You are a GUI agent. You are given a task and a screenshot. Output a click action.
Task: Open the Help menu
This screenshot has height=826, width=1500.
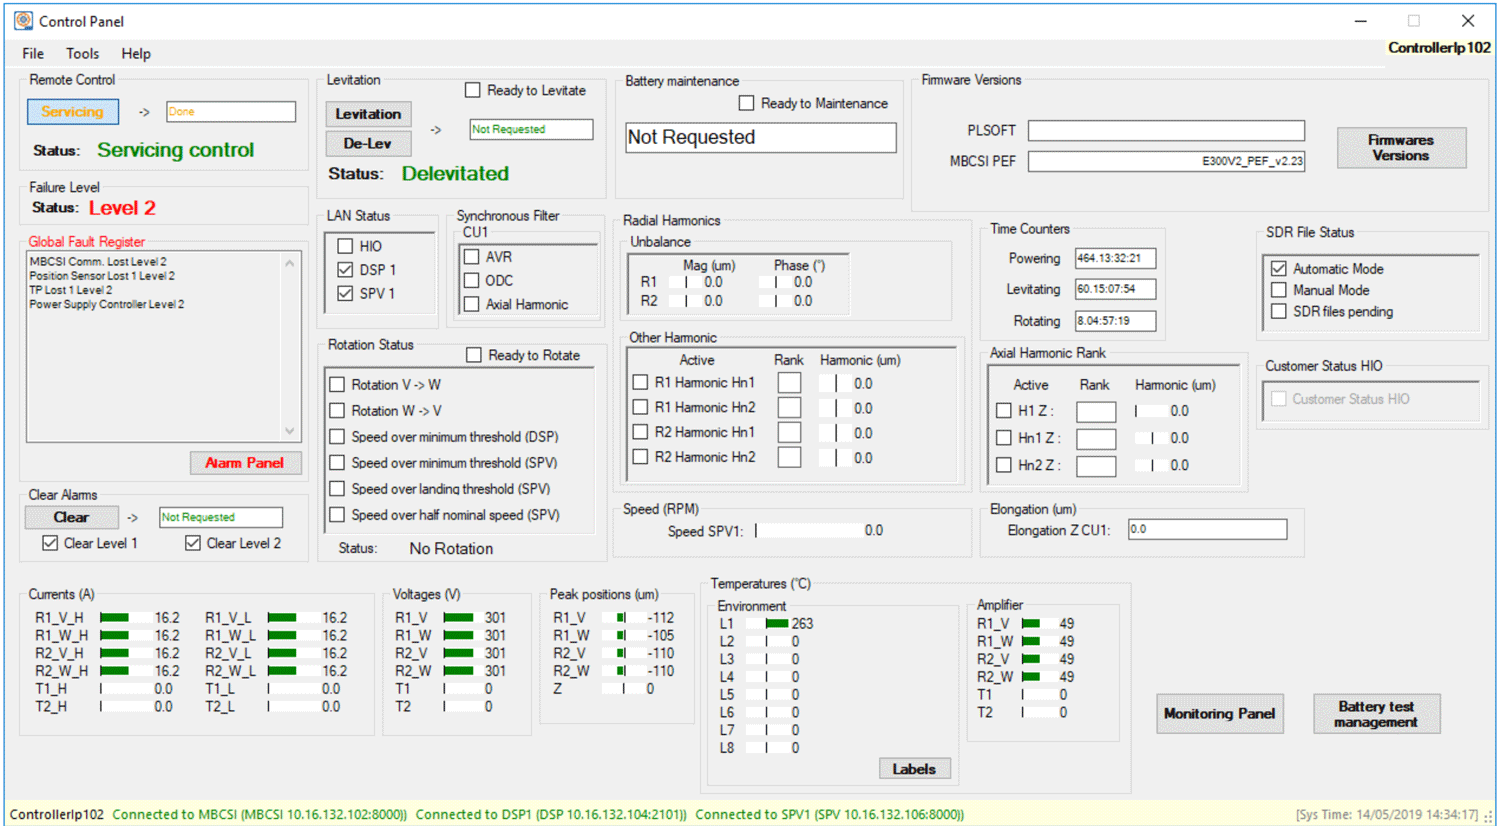[136, 54]
